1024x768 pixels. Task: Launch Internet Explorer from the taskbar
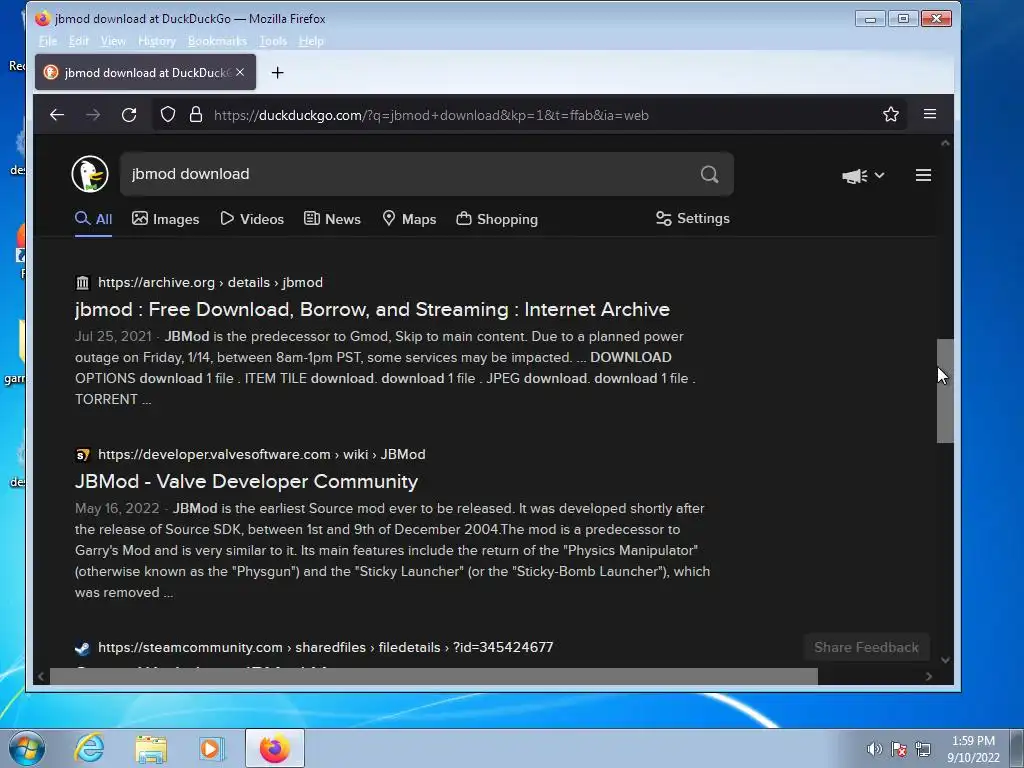point(89,748)
